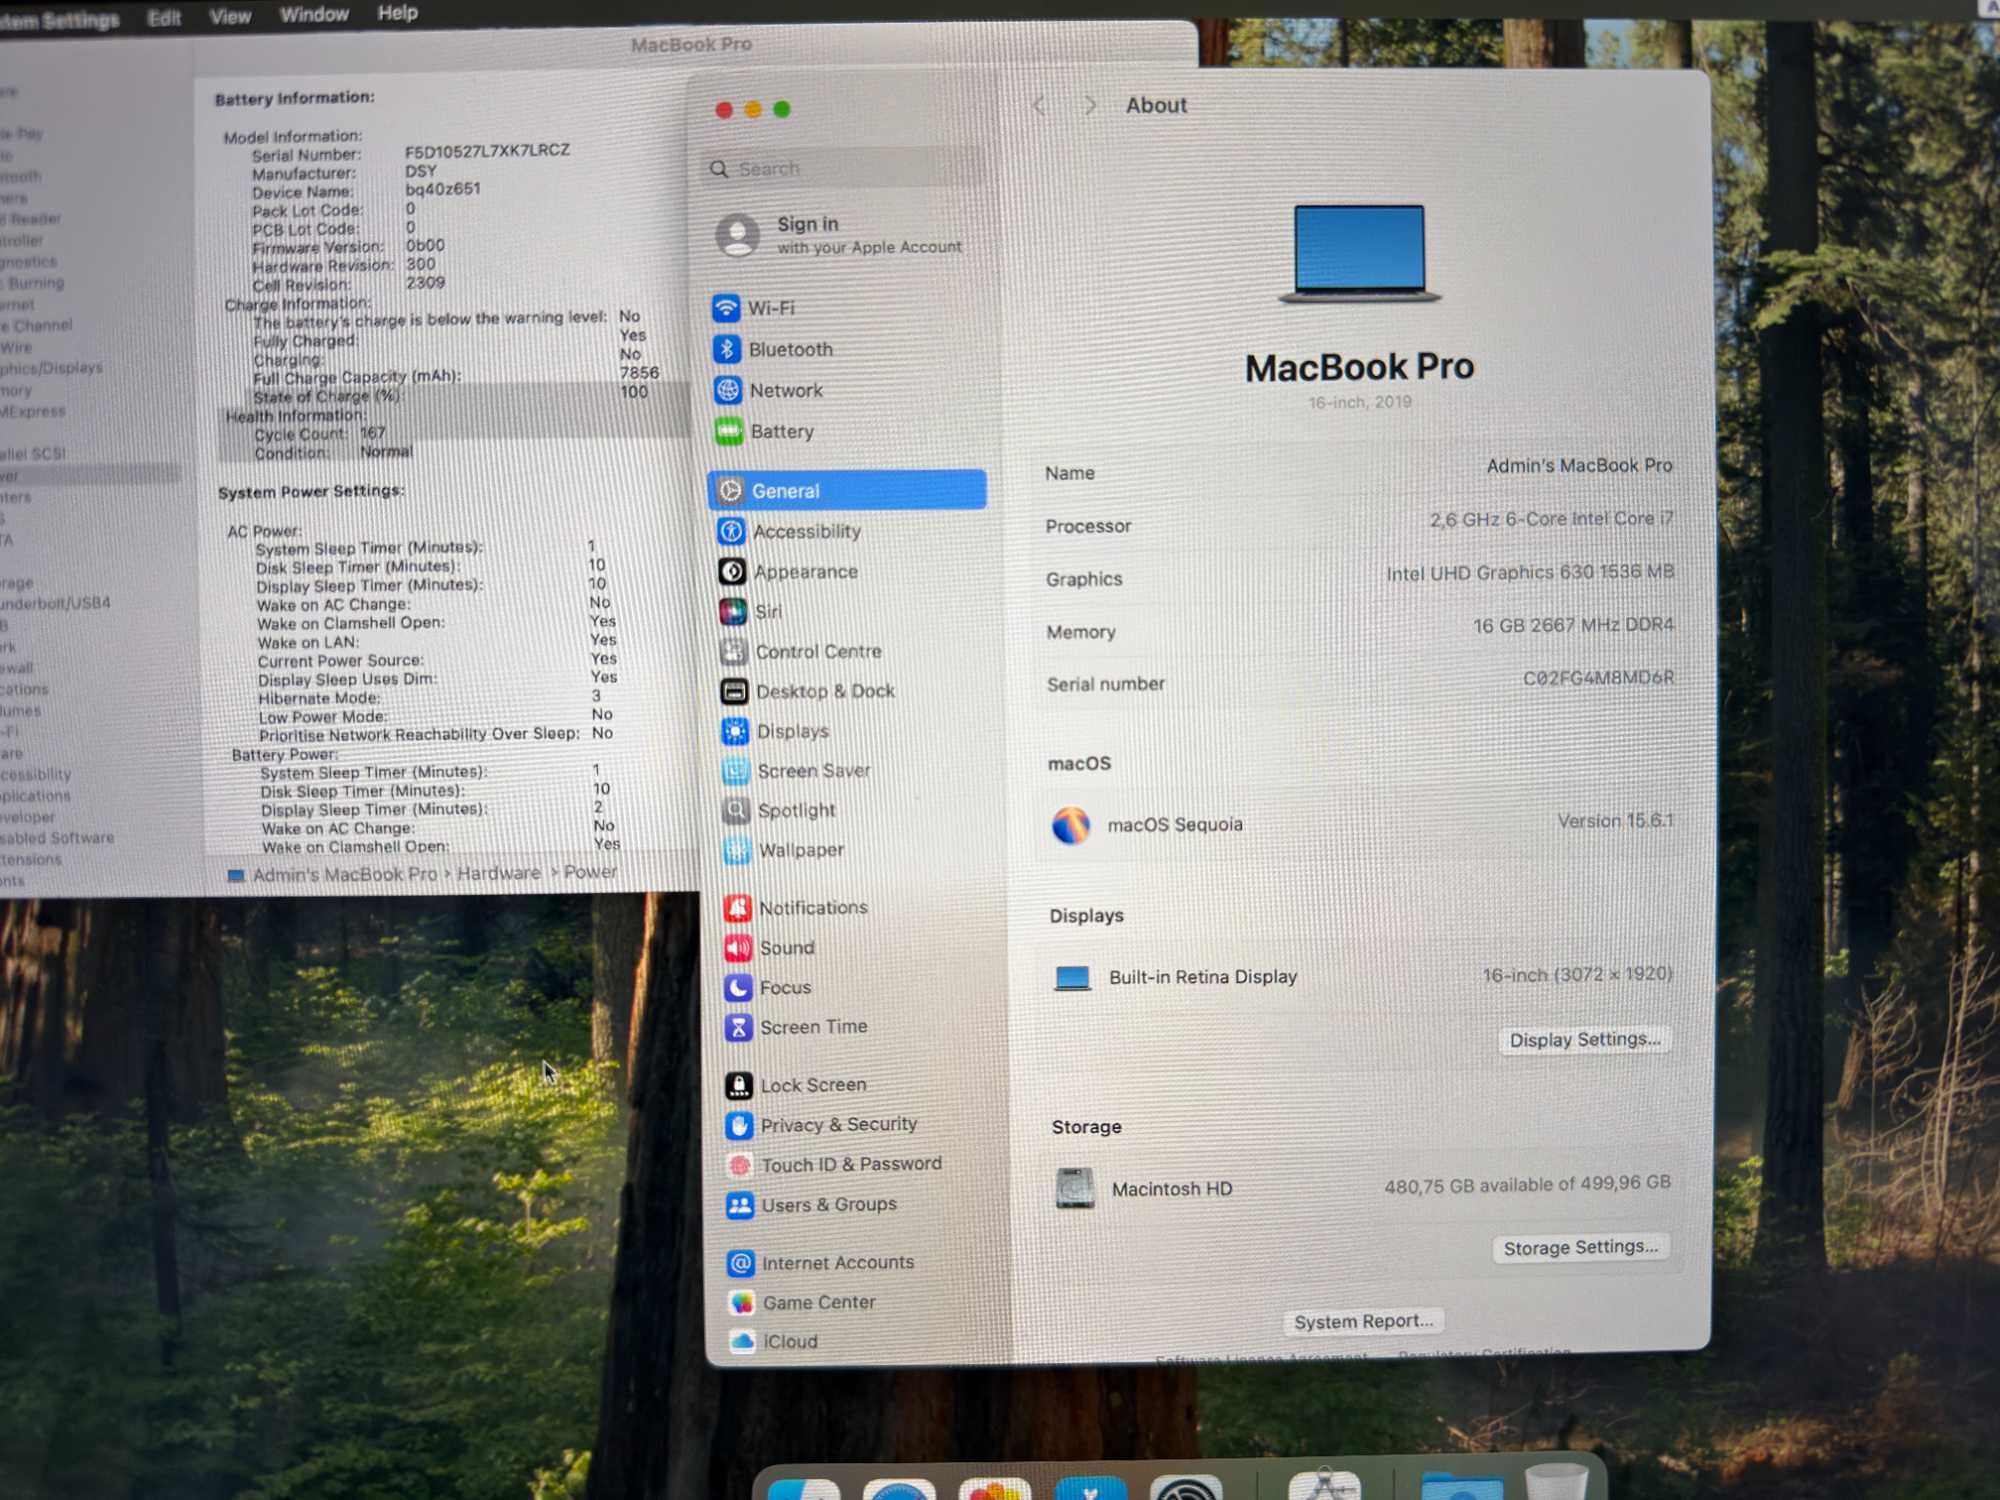Select General in sidebar

(846, 490)
